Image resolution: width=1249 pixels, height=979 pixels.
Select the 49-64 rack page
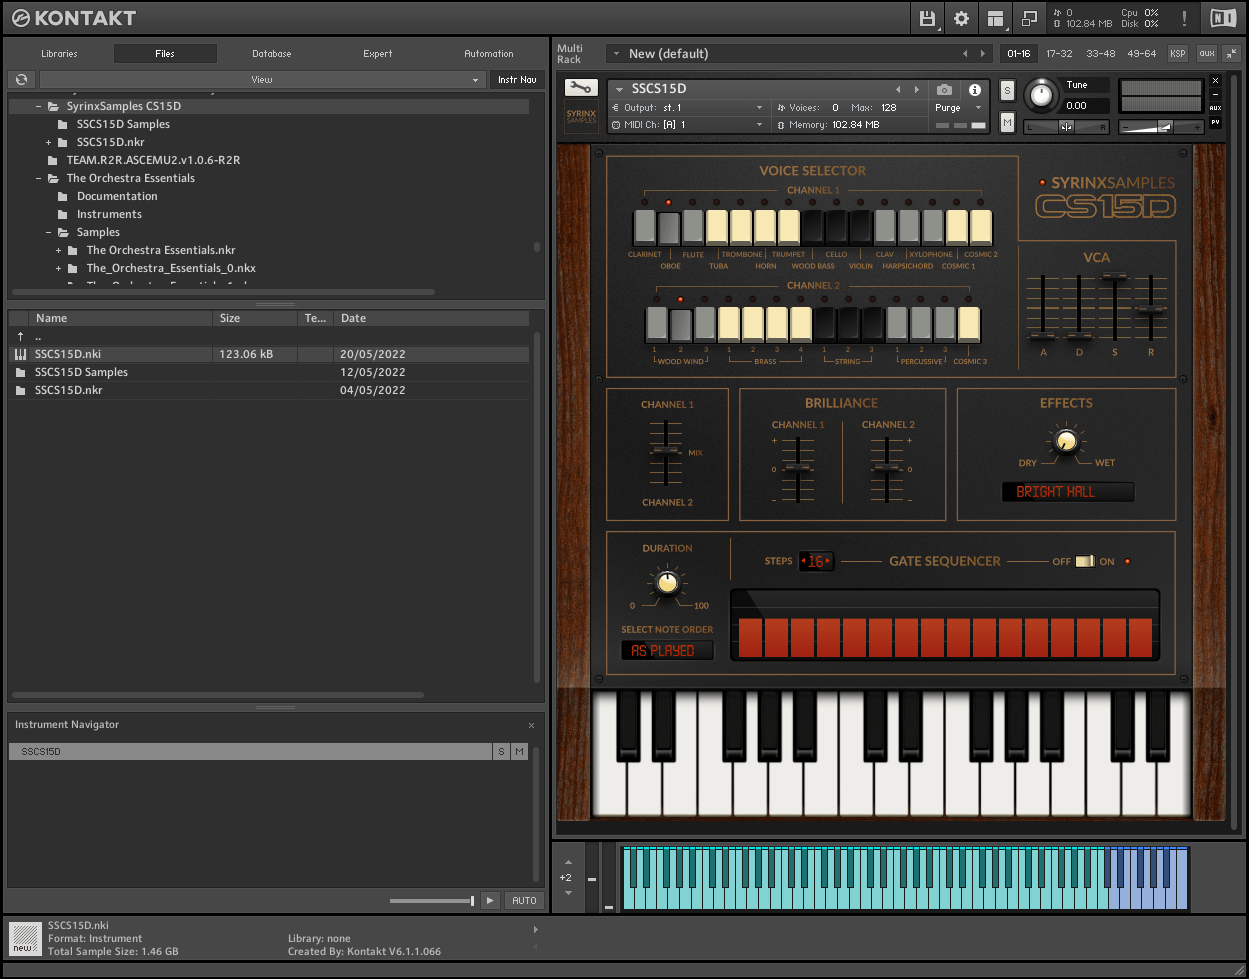tap(1142, 54)
